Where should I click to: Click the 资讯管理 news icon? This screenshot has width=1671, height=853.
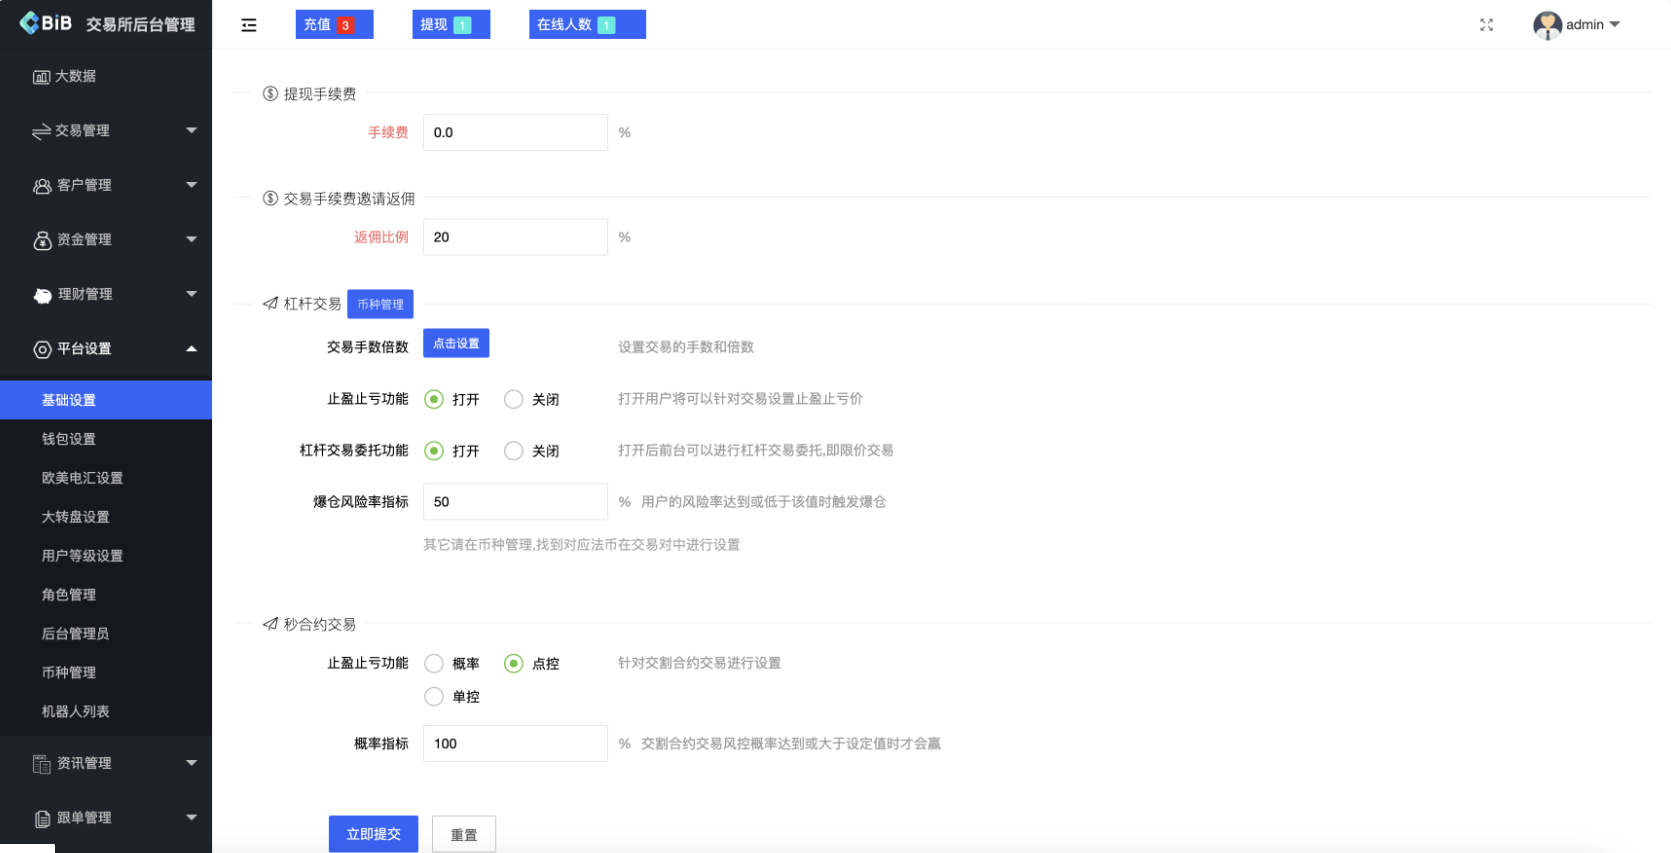41,764
